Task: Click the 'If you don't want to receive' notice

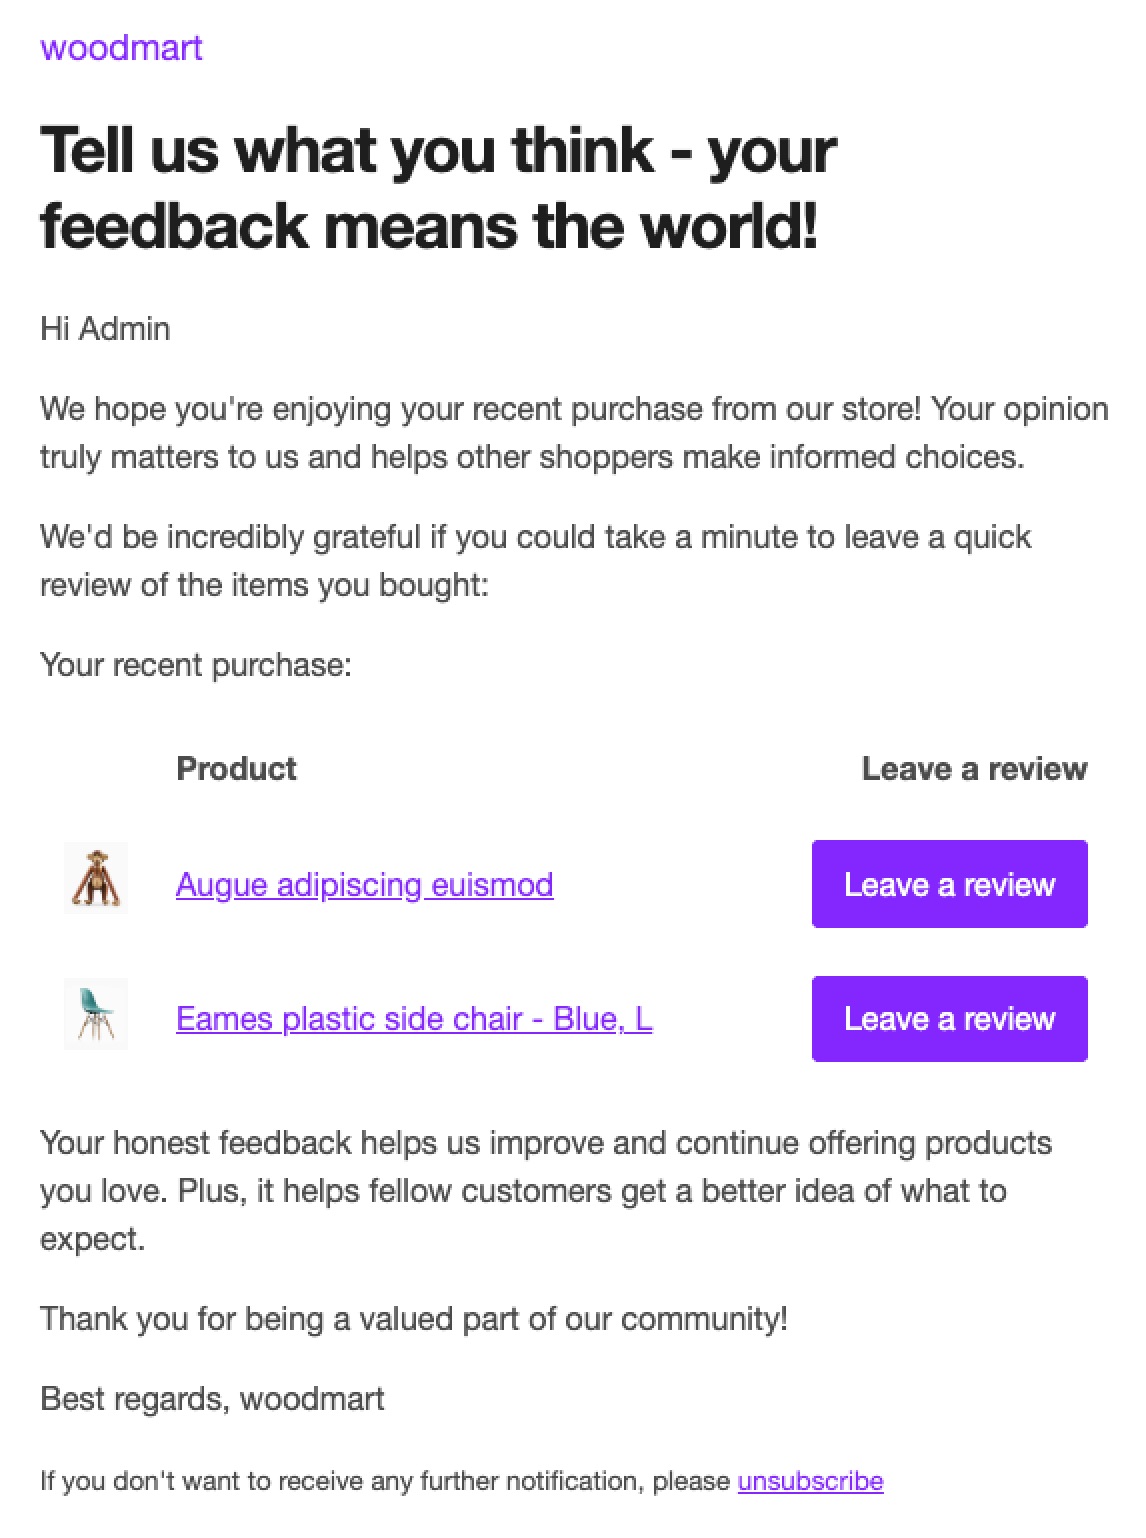Action: [385, 1481]
